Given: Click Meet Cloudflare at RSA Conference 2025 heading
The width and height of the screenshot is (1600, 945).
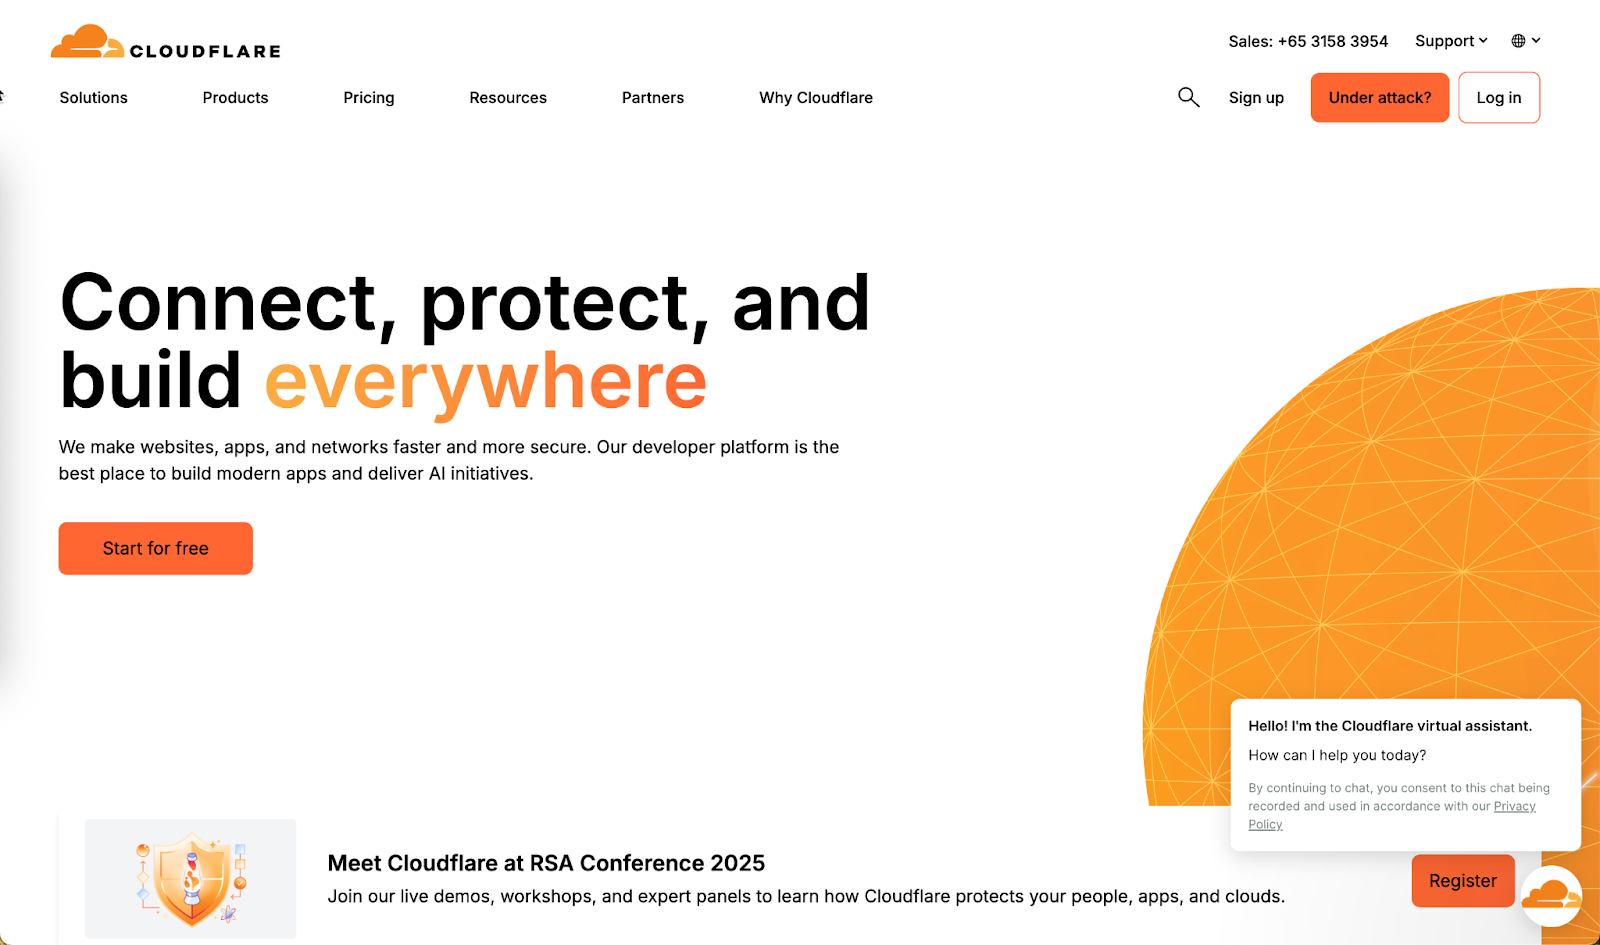Looking at the screenshot, I should (x=546, y=863).
